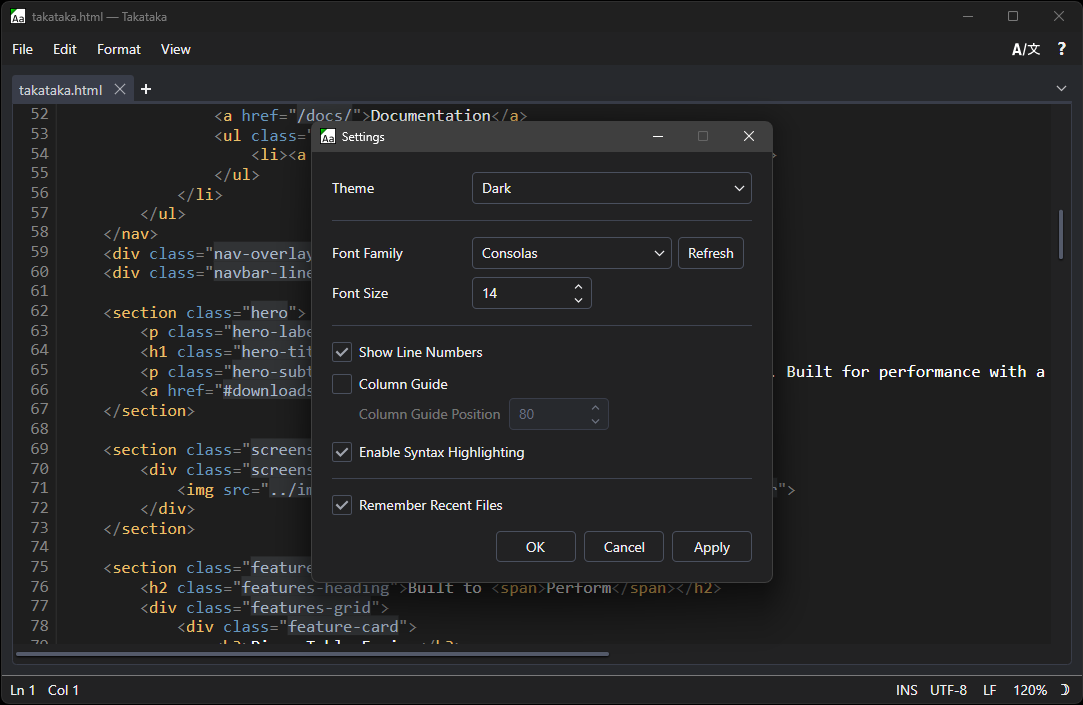Open the Font Family dropdown
Image resolution: width=1083 pixels, height=705 pixels.
571,253
